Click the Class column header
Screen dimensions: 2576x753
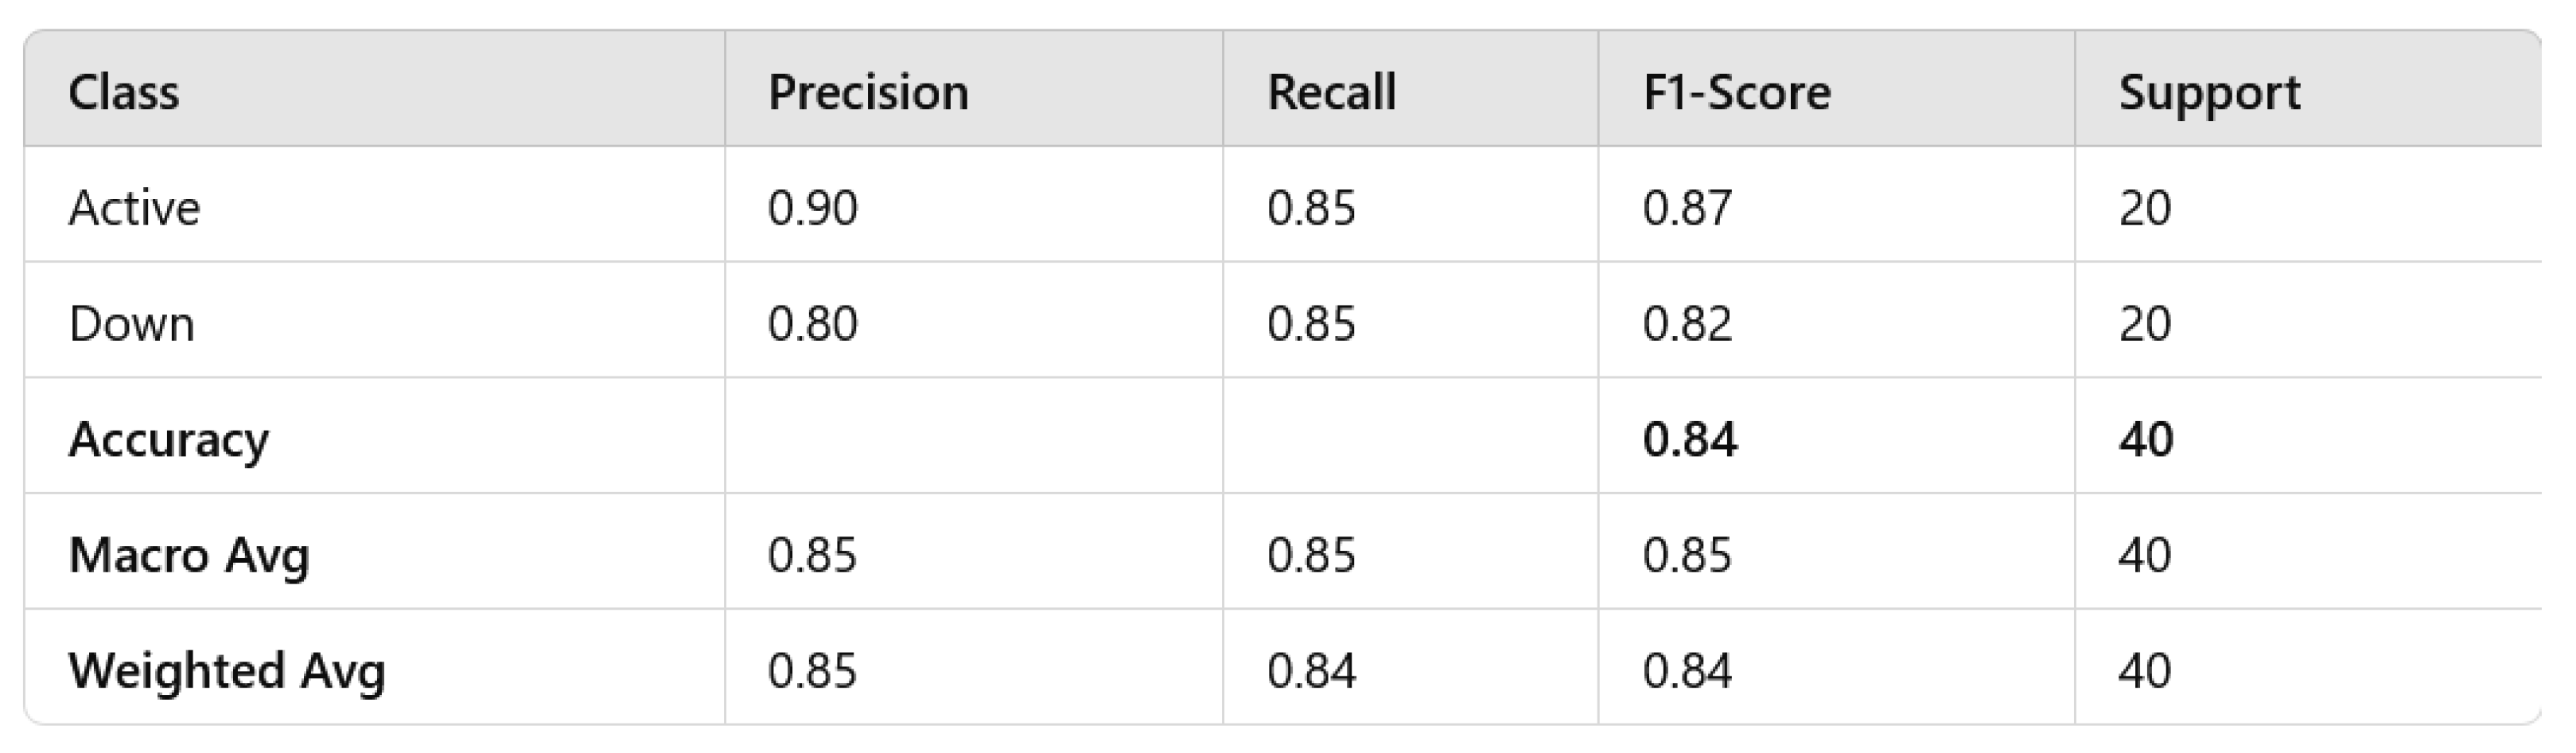pos(124,93)
